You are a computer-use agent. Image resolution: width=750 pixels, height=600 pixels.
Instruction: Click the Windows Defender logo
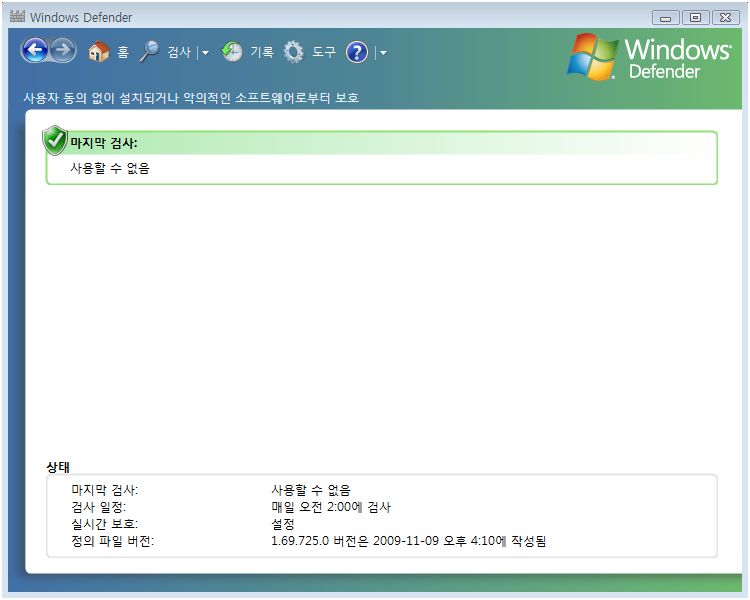[649, 57]
